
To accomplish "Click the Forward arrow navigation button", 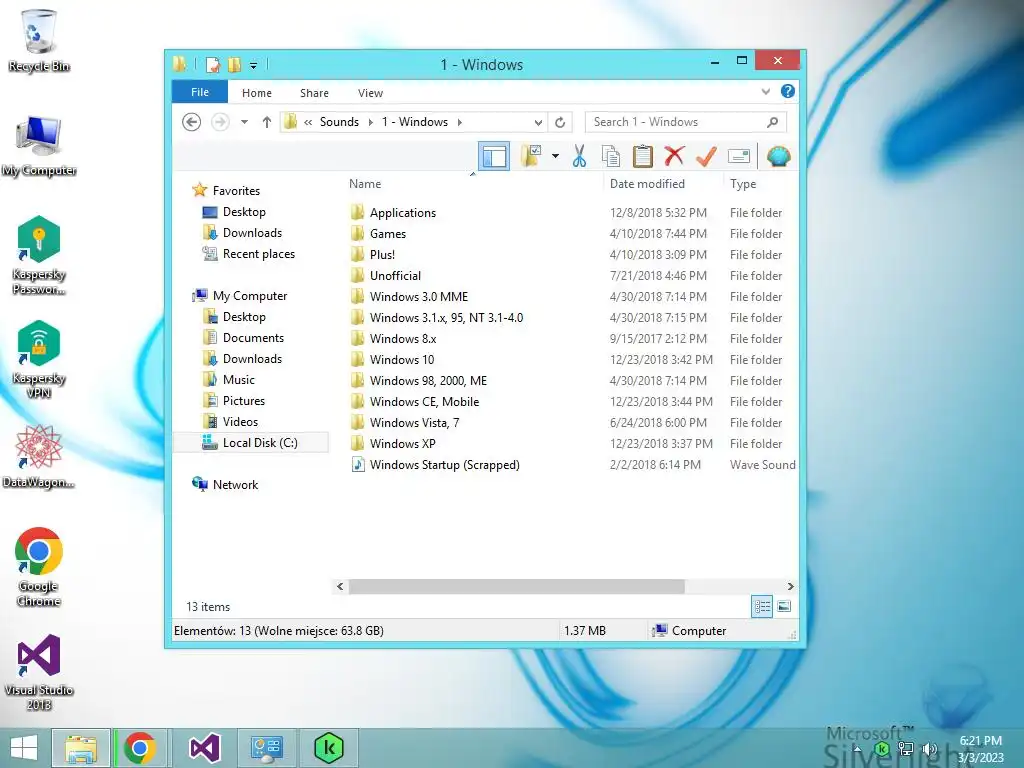I will click(221, 122).
